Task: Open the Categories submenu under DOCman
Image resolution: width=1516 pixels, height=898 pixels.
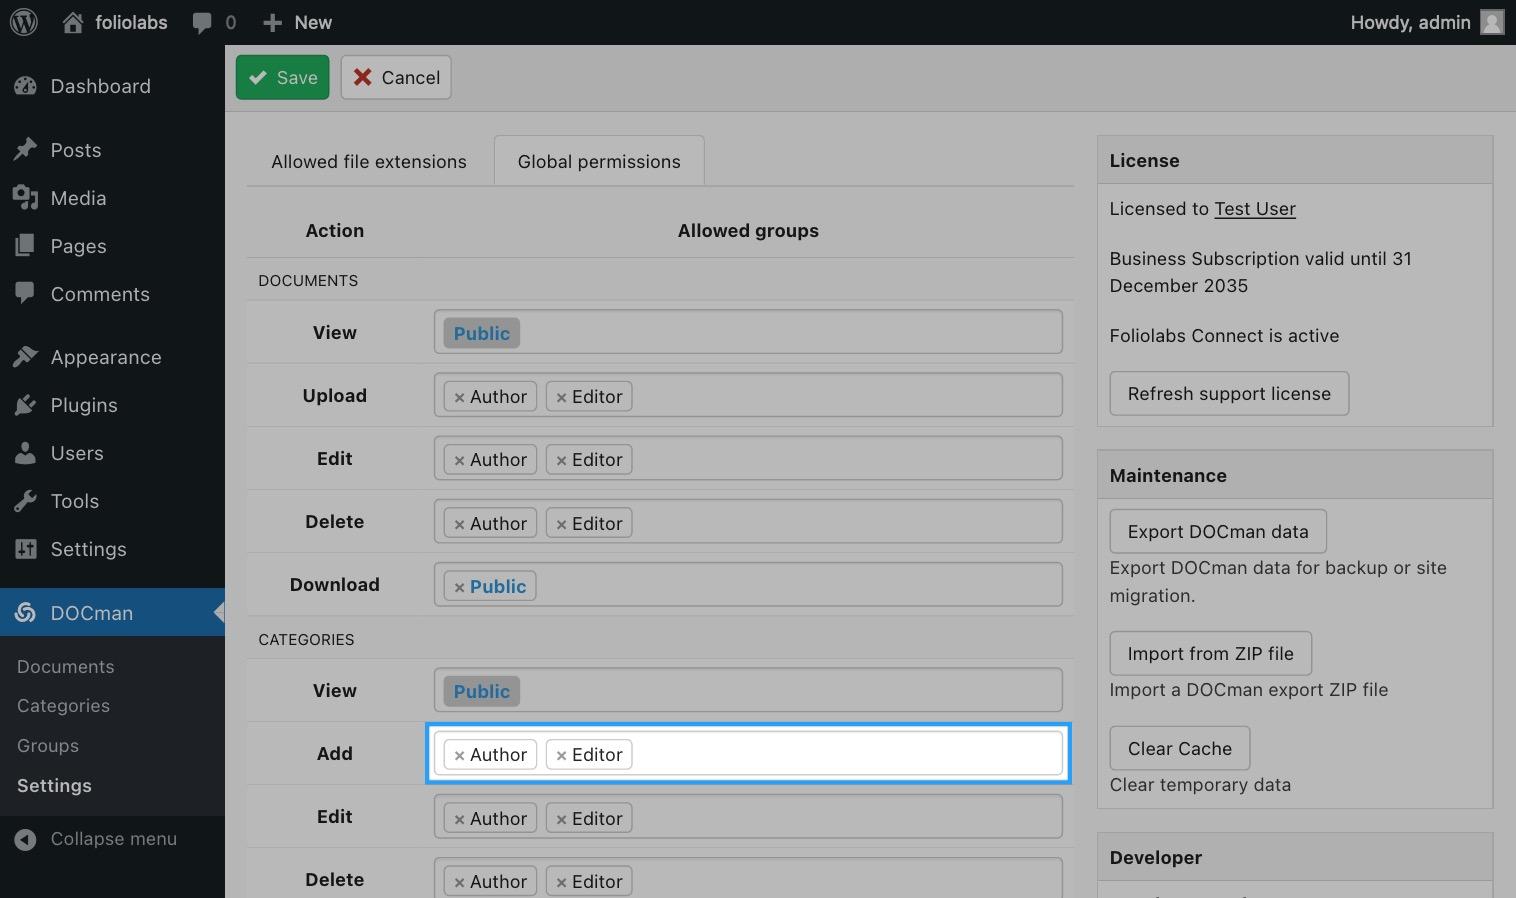Action: coord(63,706)
